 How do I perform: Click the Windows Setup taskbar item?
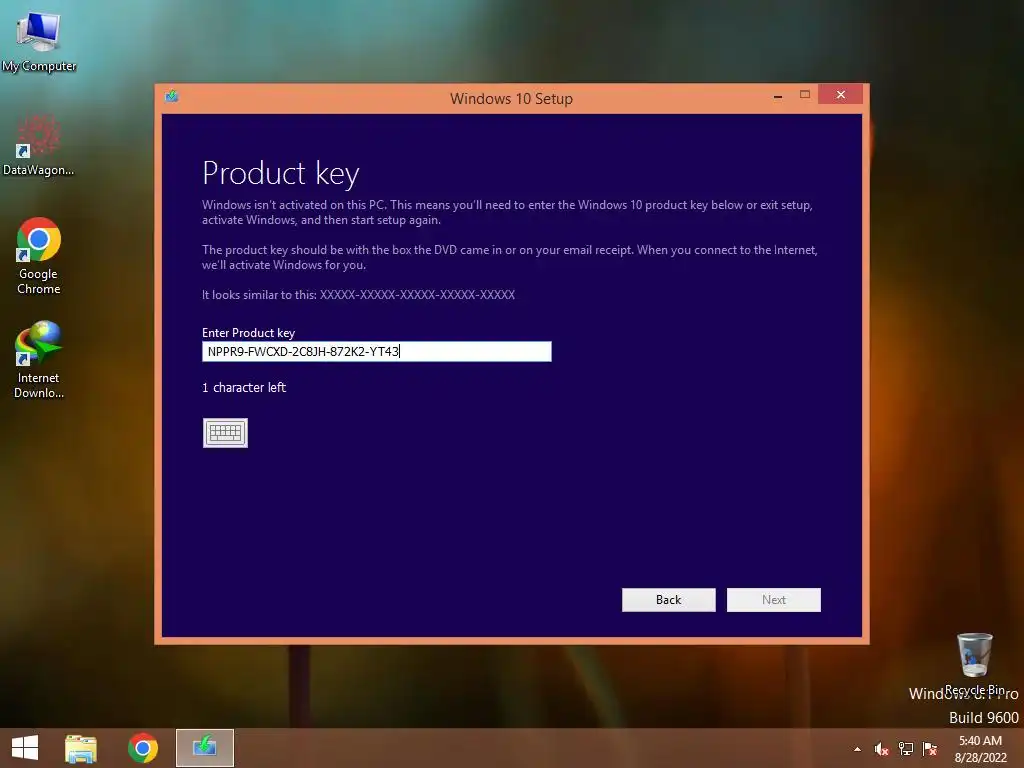point(205,748)
